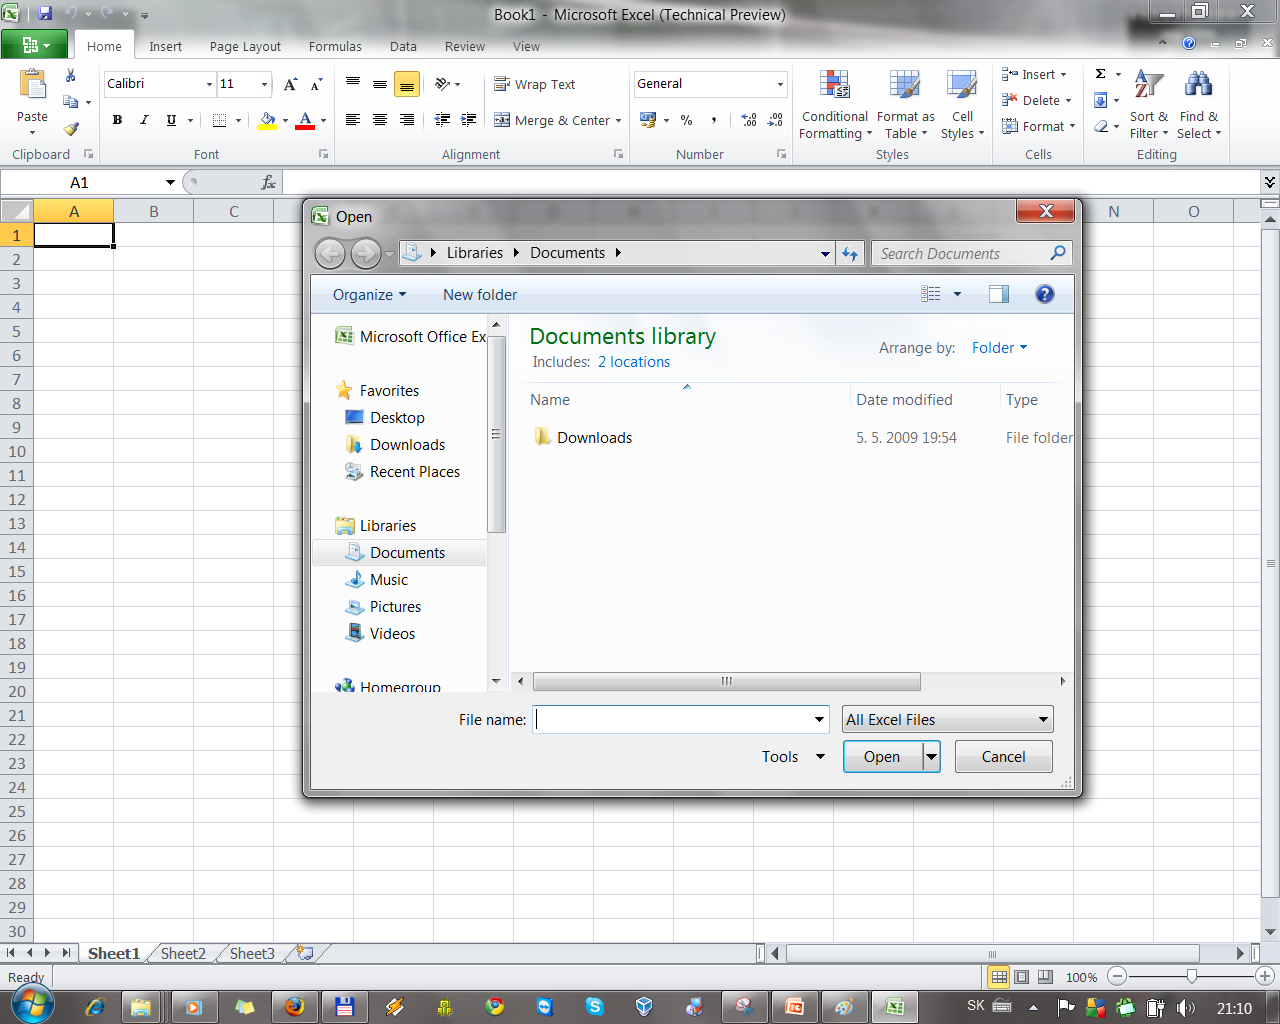Switch to the Page Layout ribbon tab
Viewport: 1280px width, 1024px height.
click(x=245, y=46)
